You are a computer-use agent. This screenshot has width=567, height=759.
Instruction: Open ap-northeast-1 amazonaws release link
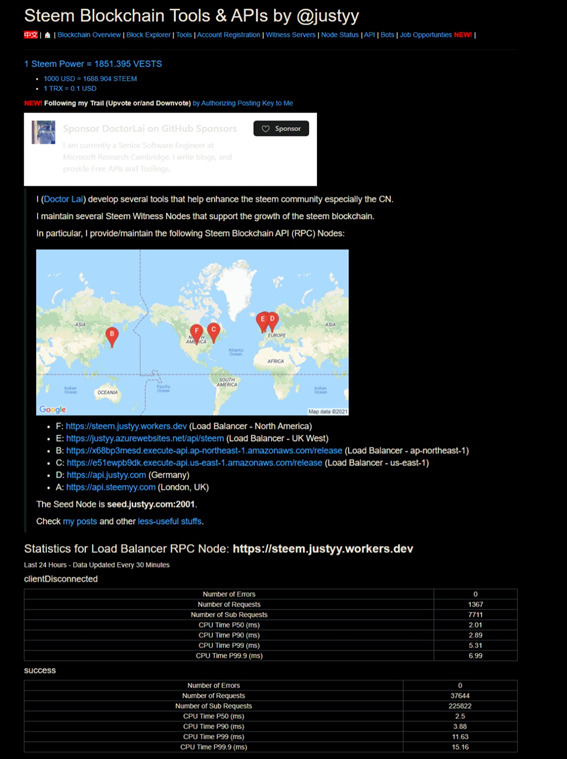pos(204,450)
